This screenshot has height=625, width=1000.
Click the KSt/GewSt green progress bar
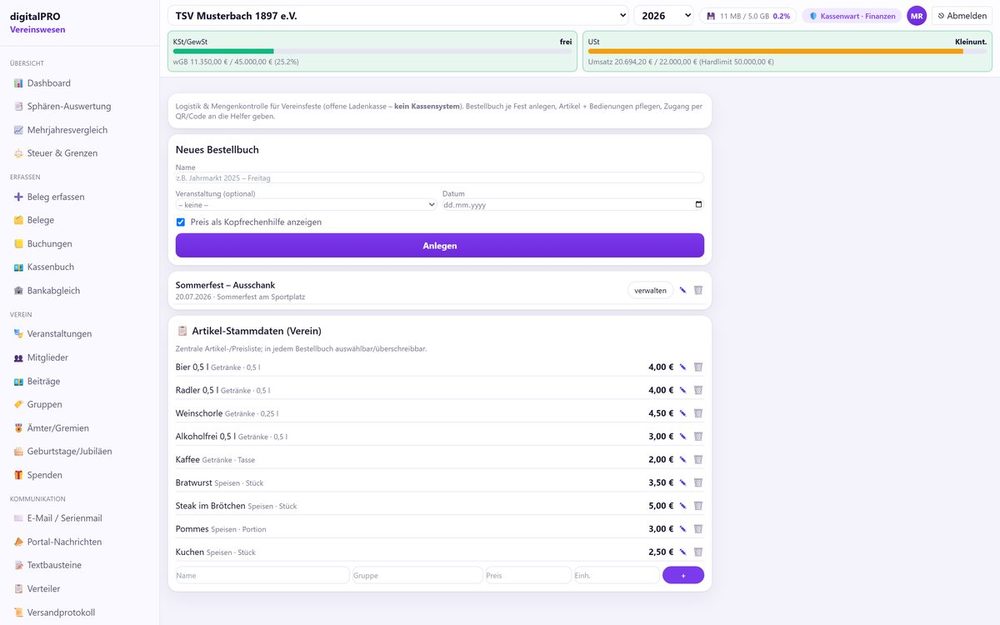pyautogui.click(x=223, y=51)
